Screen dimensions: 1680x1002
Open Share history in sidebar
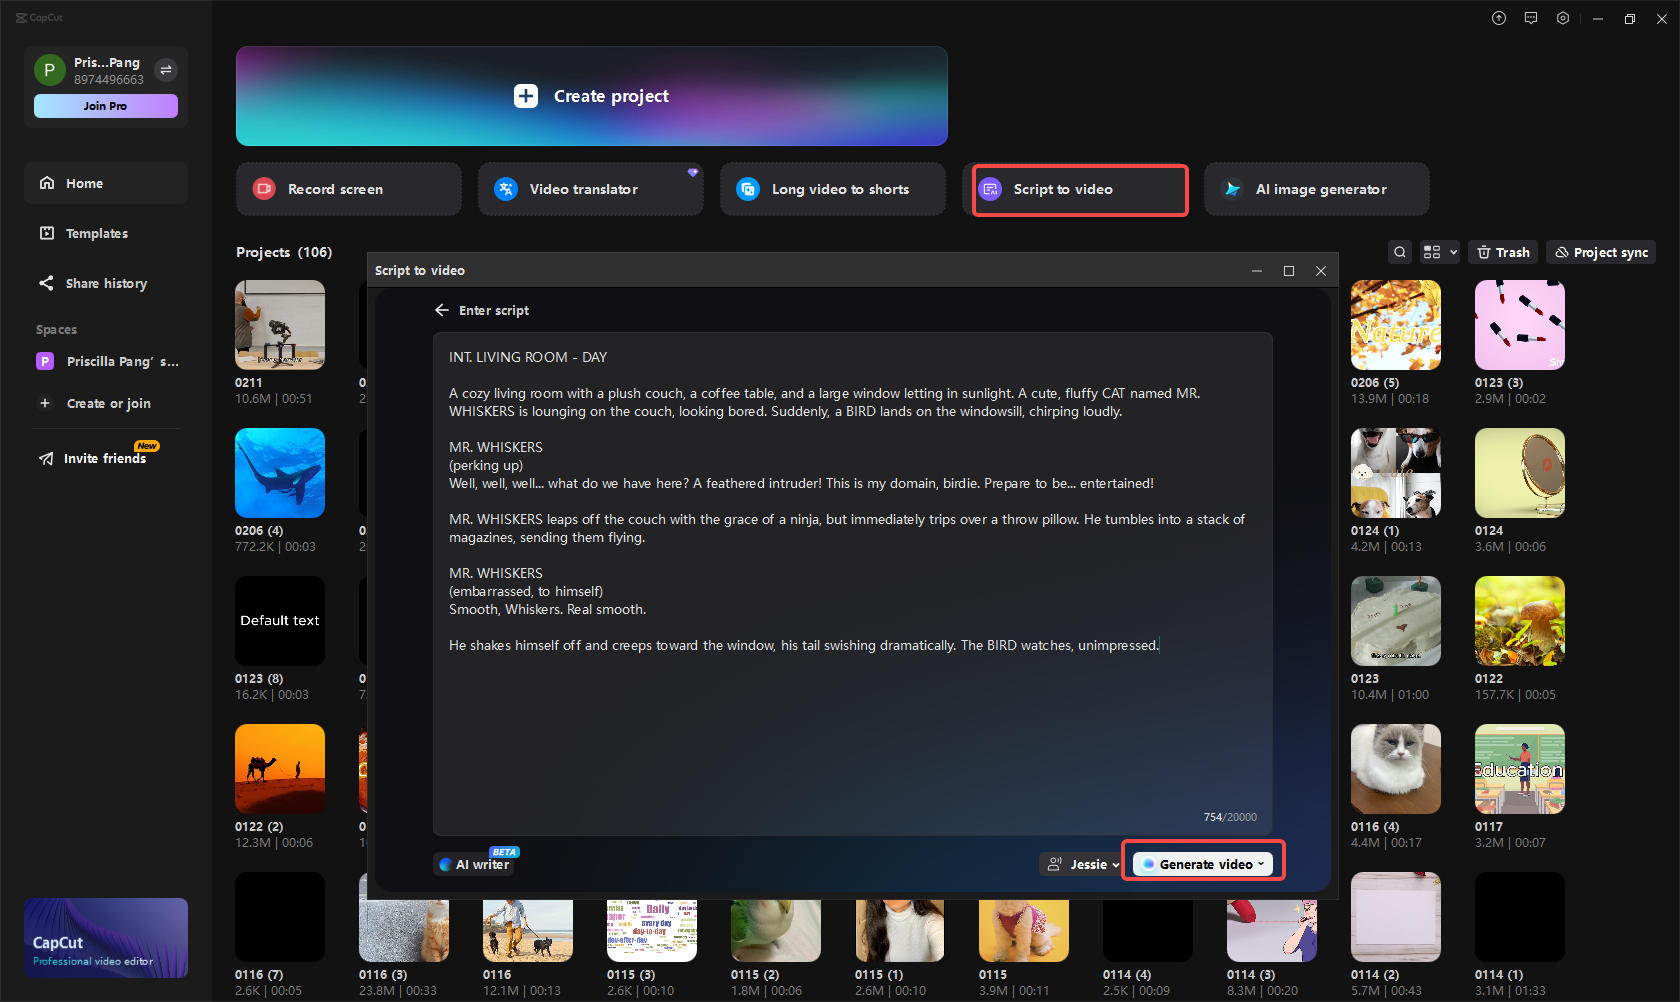pos(106,283)
